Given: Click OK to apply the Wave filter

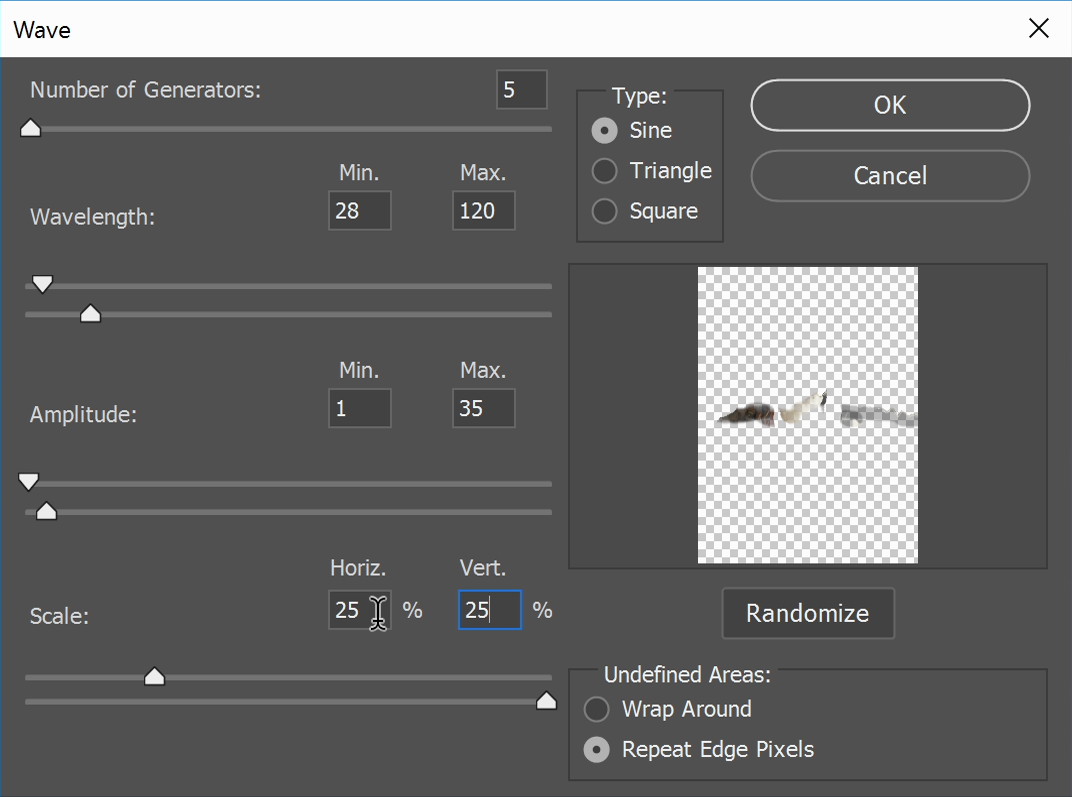Looking at the screenshot, I should pos(889,105).
